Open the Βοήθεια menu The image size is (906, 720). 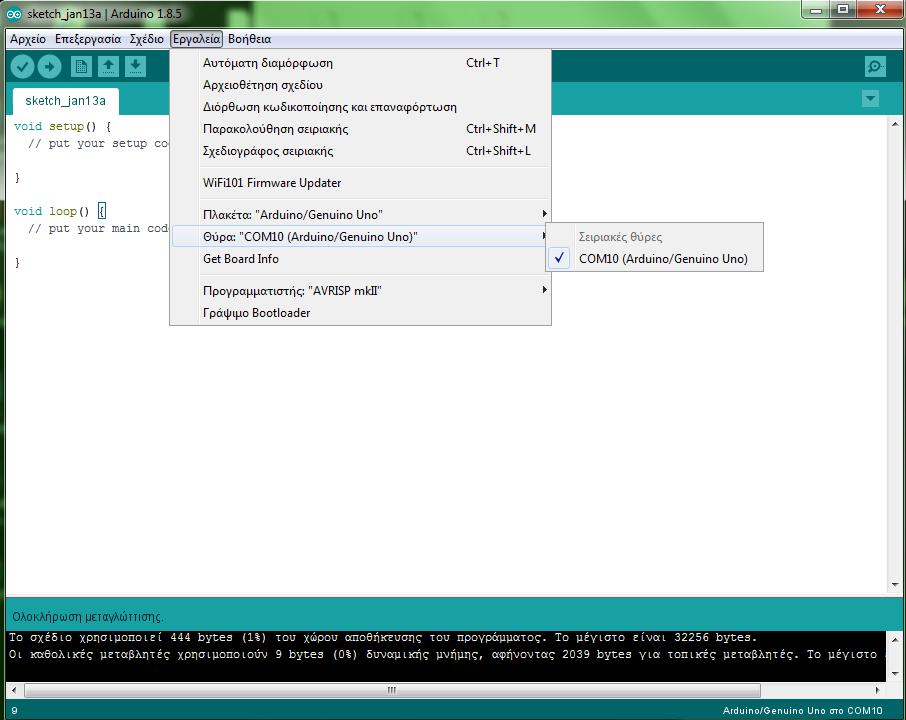click(250, 39)
